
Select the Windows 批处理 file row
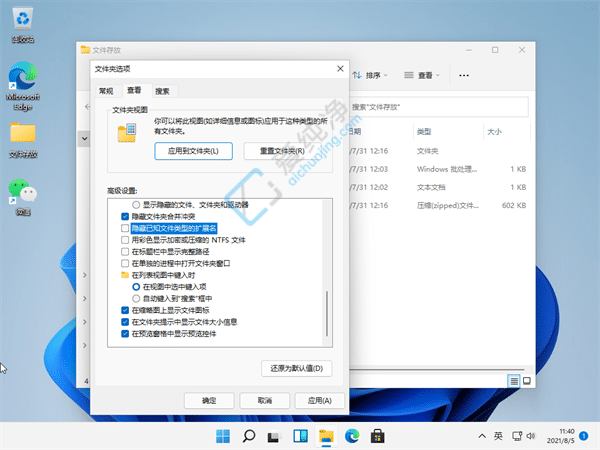(439, 169)
